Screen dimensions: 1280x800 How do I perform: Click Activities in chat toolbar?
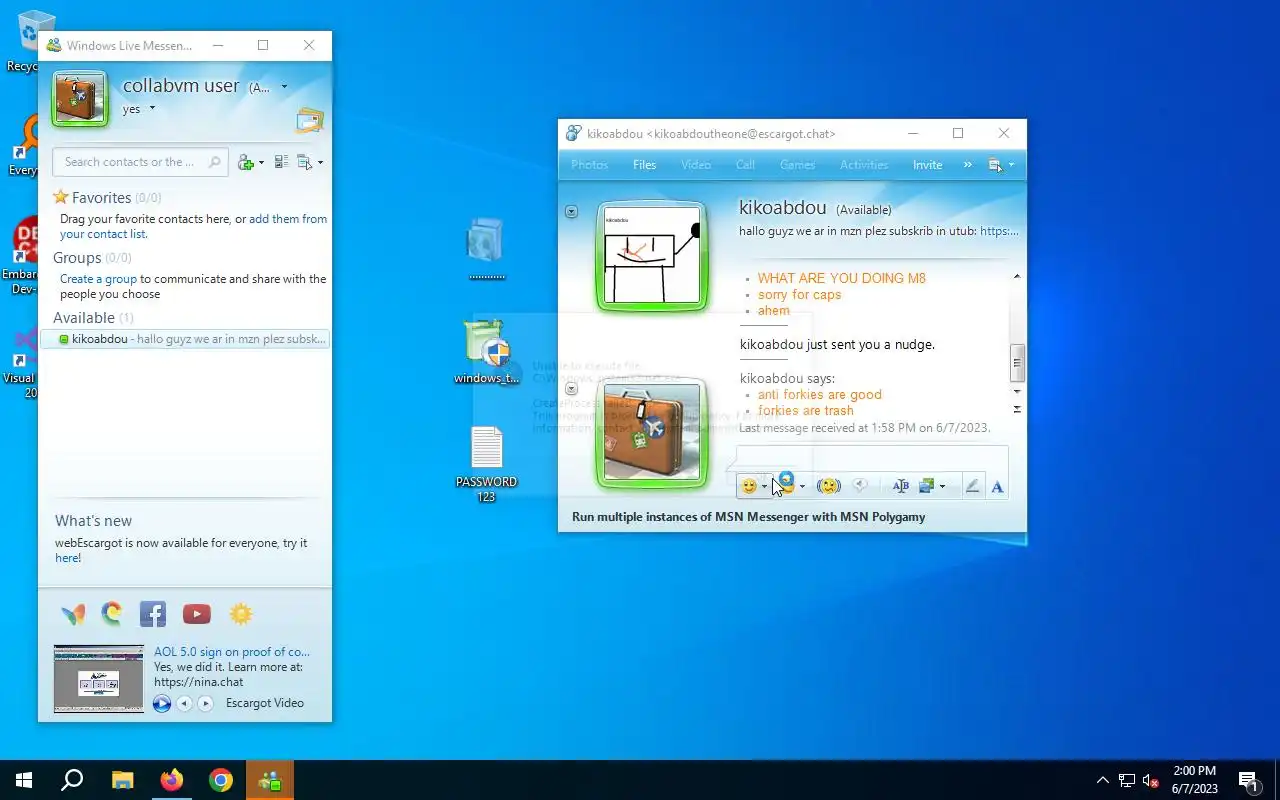(864, 165)
